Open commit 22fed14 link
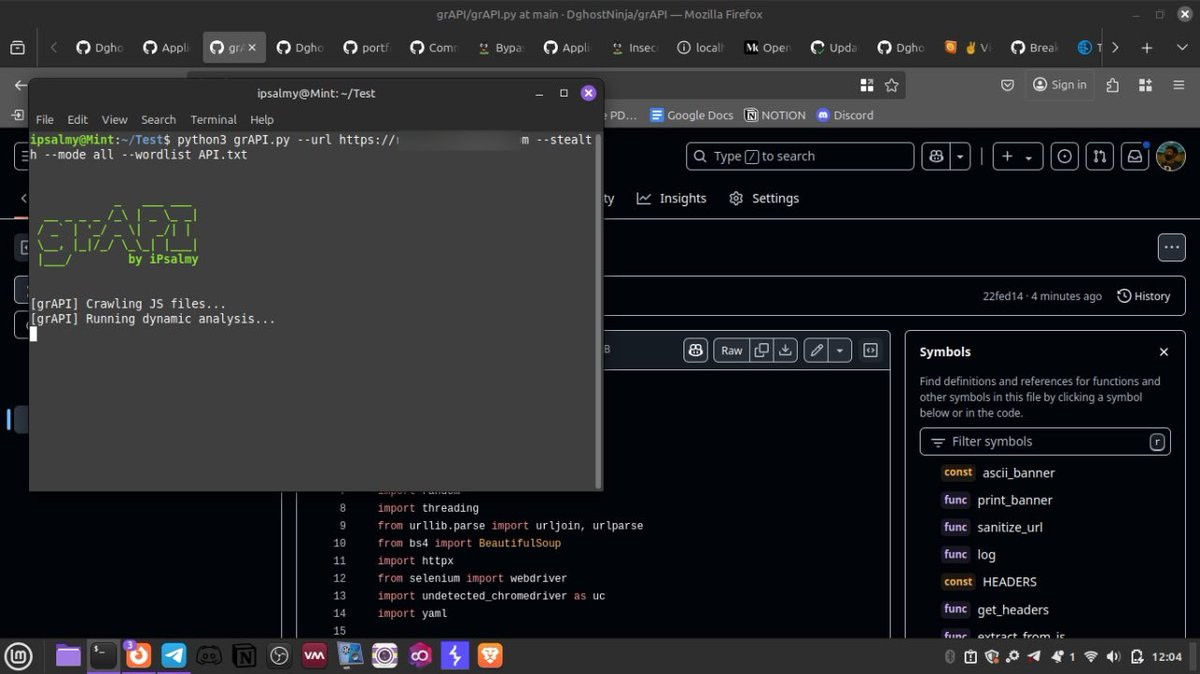 pyautogui.click(x=1004, y=296)
